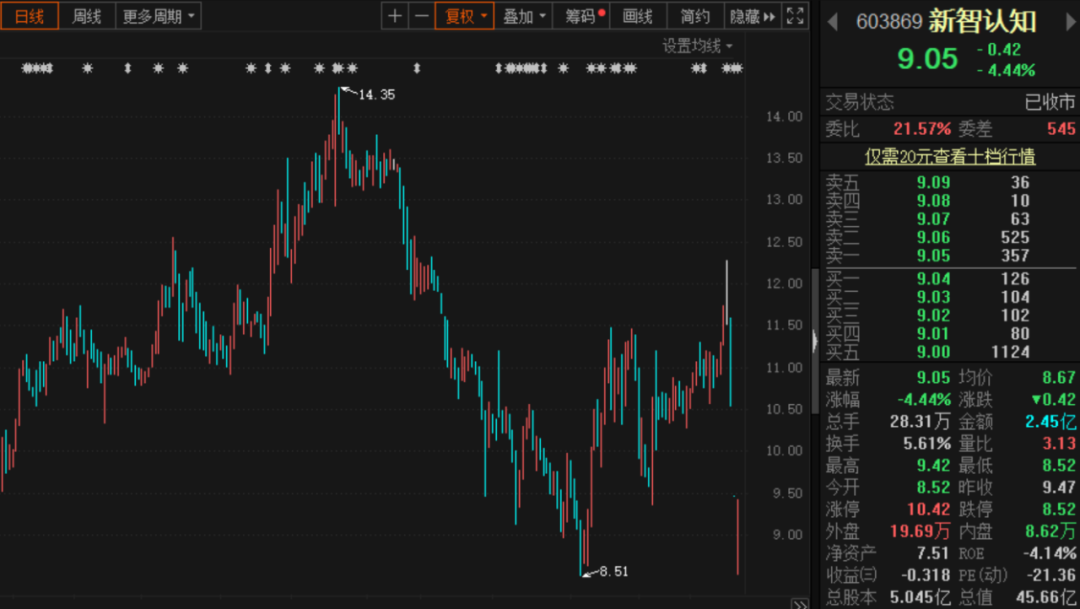
Task: Click 总手 value 28.31万
Action: pos(920,421)
